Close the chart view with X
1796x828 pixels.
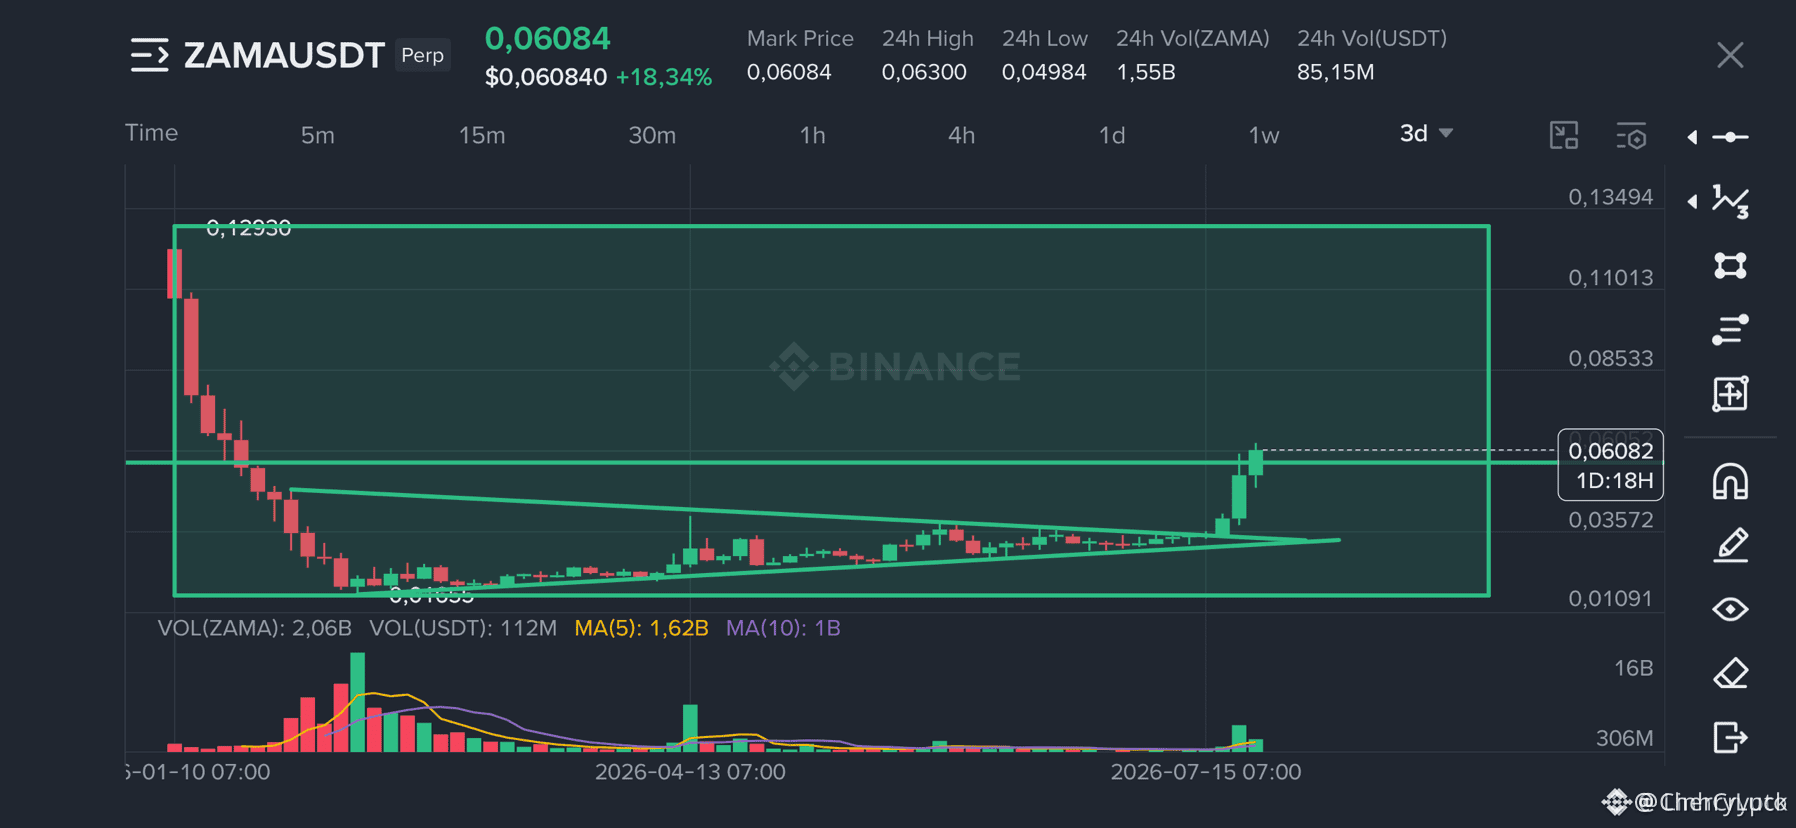[x=1730, y=55]
